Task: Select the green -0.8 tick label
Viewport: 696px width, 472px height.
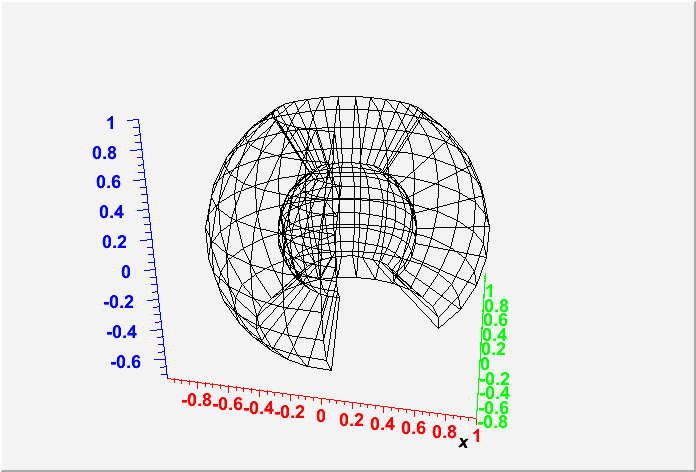Action: click(x=494, y=421)
